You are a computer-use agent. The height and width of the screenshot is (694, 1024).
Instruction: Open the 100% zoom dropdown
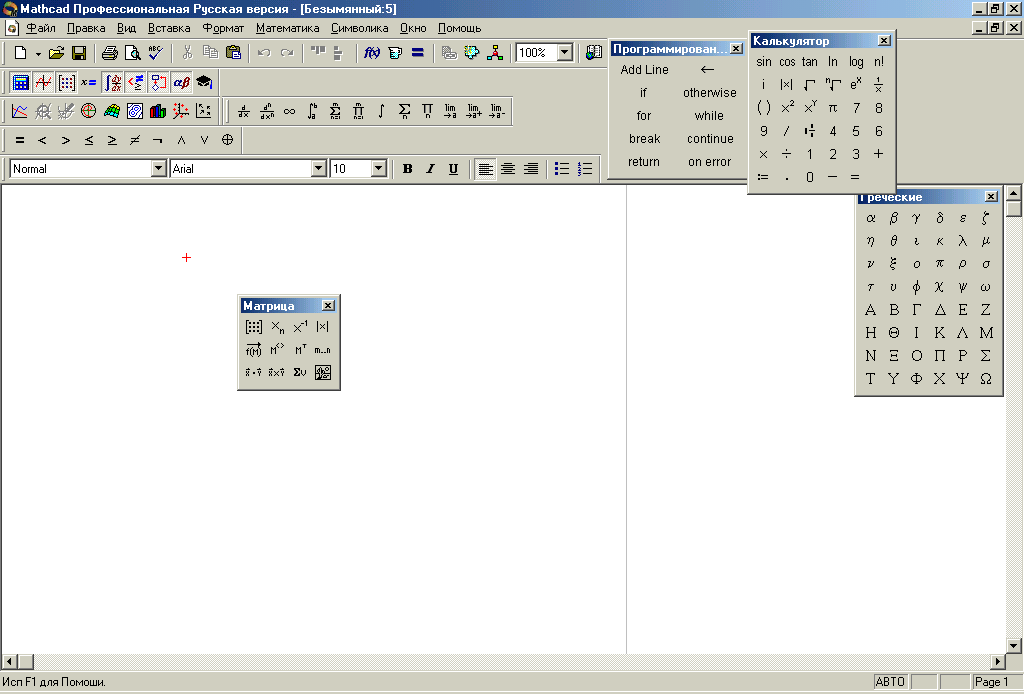point(565,53)
